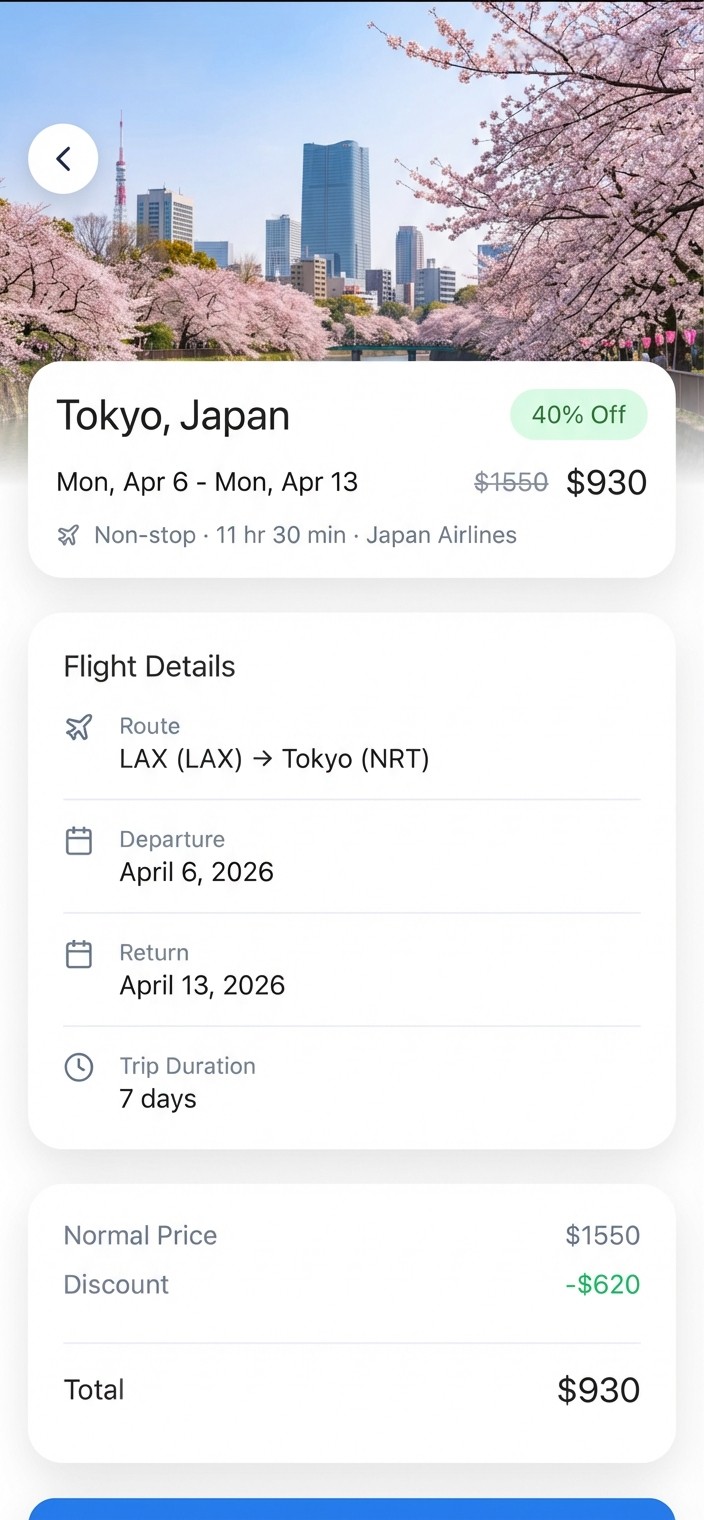
Task: Click the Tokyo, Japan title
Action: (173, 416)
